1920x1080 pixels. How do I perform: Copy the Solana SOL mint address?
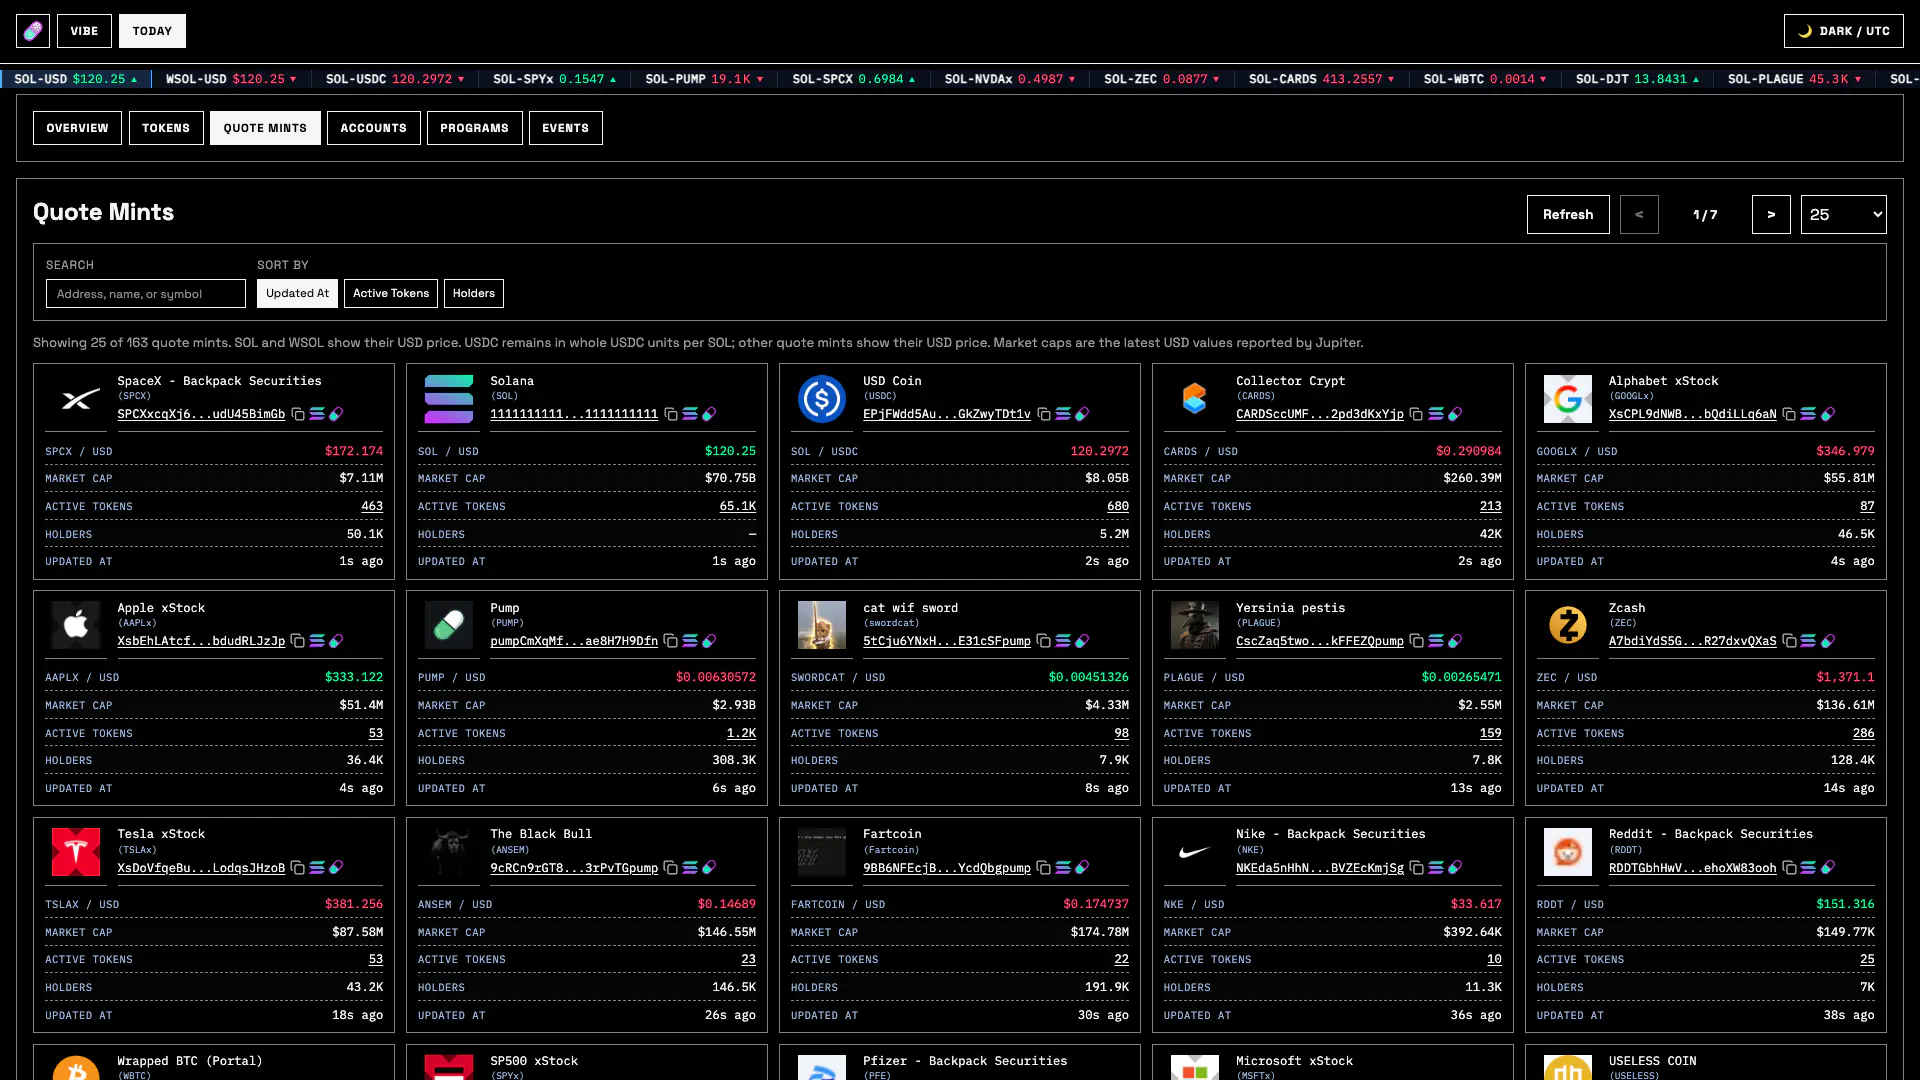[671, 414]
